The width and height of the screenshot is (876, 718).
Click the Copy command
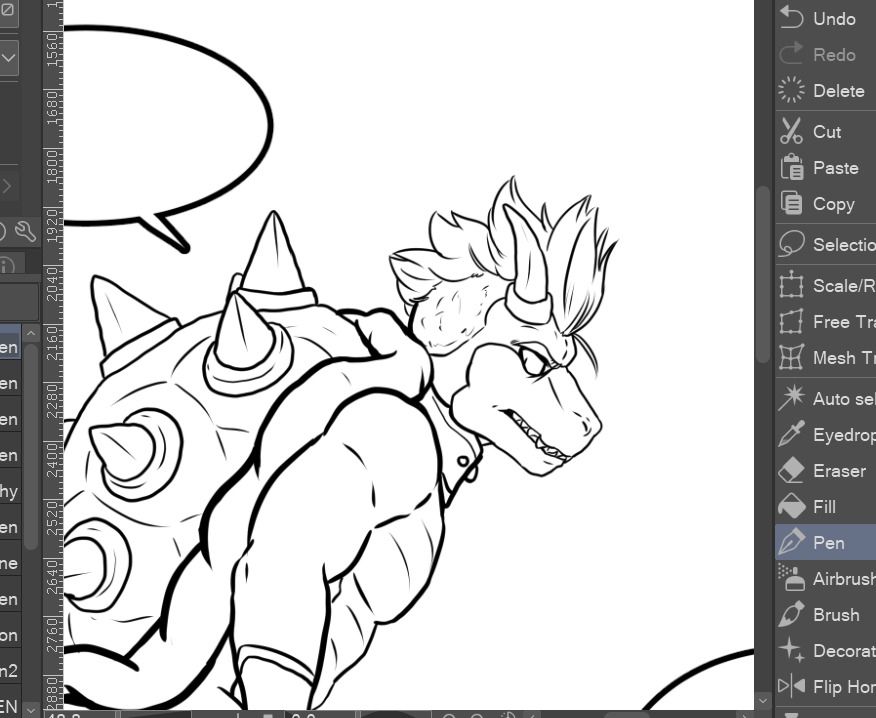point(826,204)
